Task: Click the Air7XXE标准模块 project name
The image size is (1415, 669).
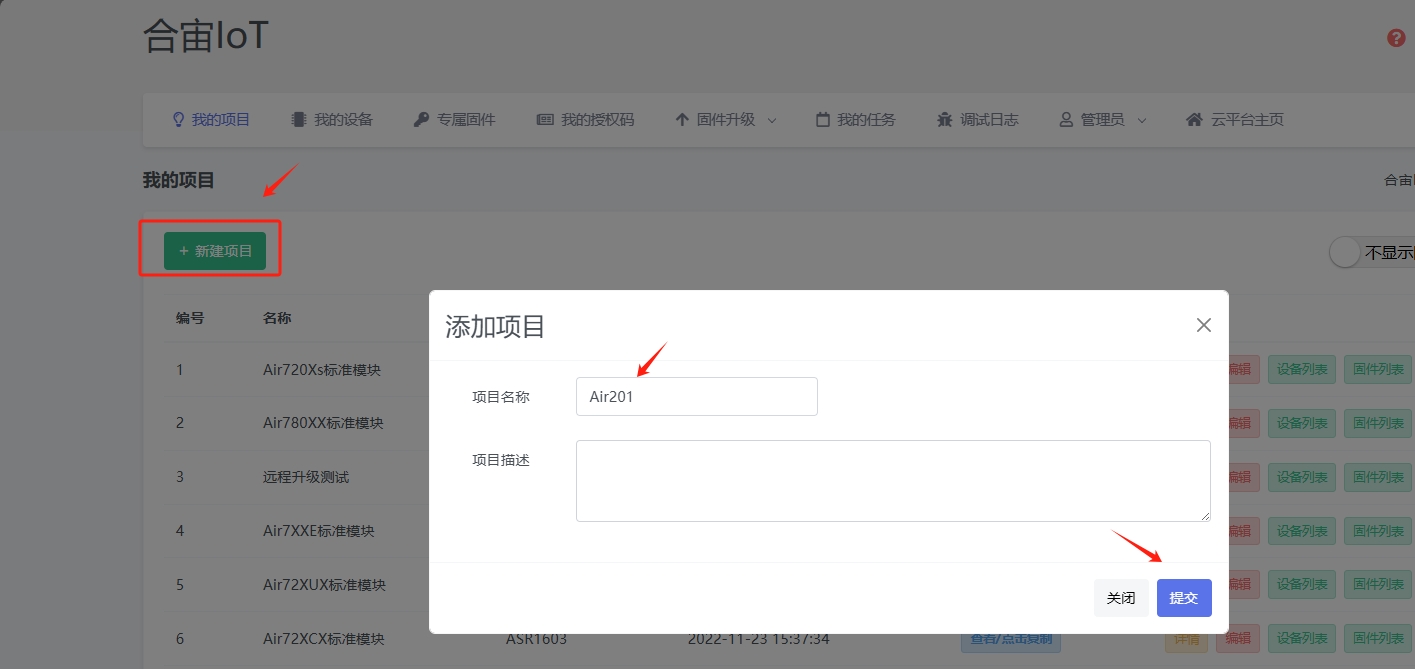Action: click(319, 531)
